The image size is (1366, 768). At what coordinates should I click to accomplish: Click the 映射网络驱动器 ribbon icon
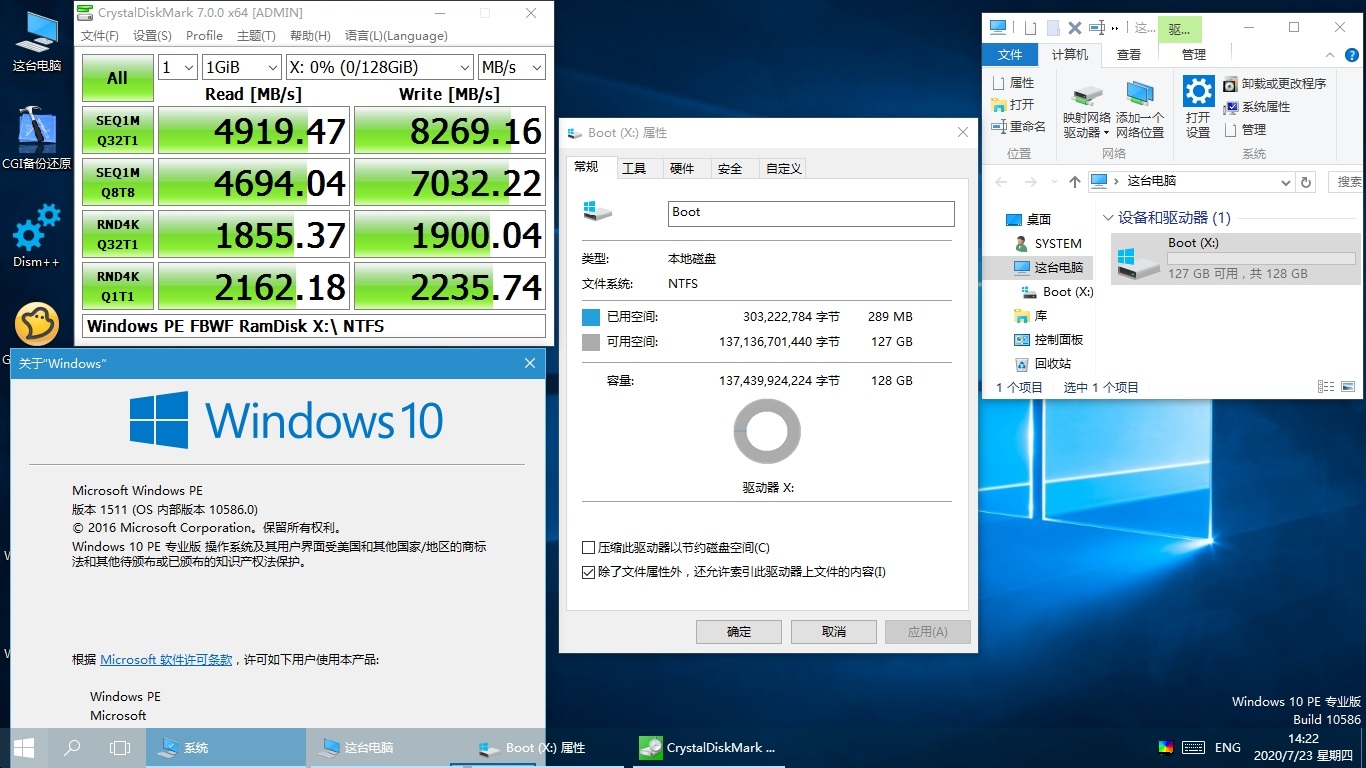coord(1087,110)
